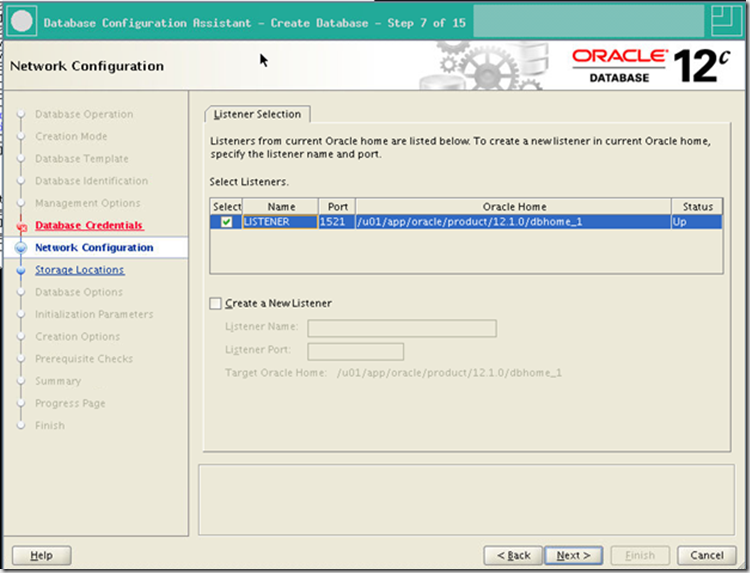Click the Target Oracle Home path text

(x=449, y=373)
